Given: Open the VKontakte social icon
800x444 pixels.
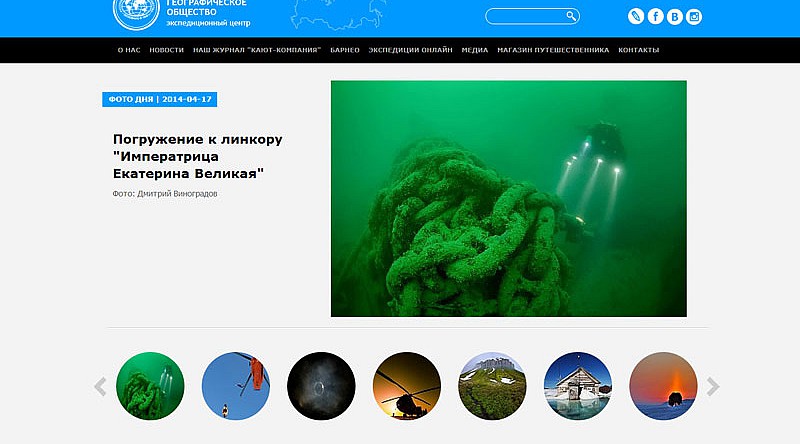Looking at the screenshot, I should [x=674, y=17].
